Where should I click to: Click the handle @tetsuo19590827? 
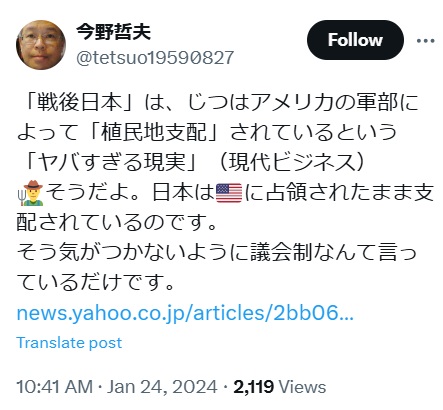[155, 58]
